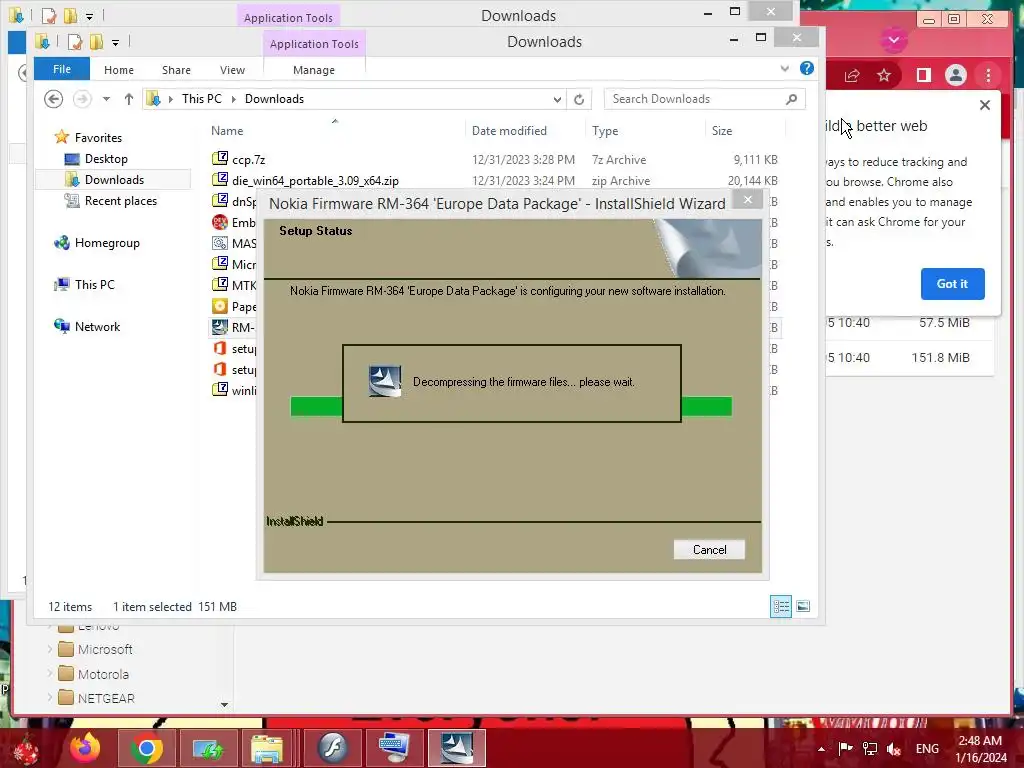Click Chrome share page icon

point(852,75)
